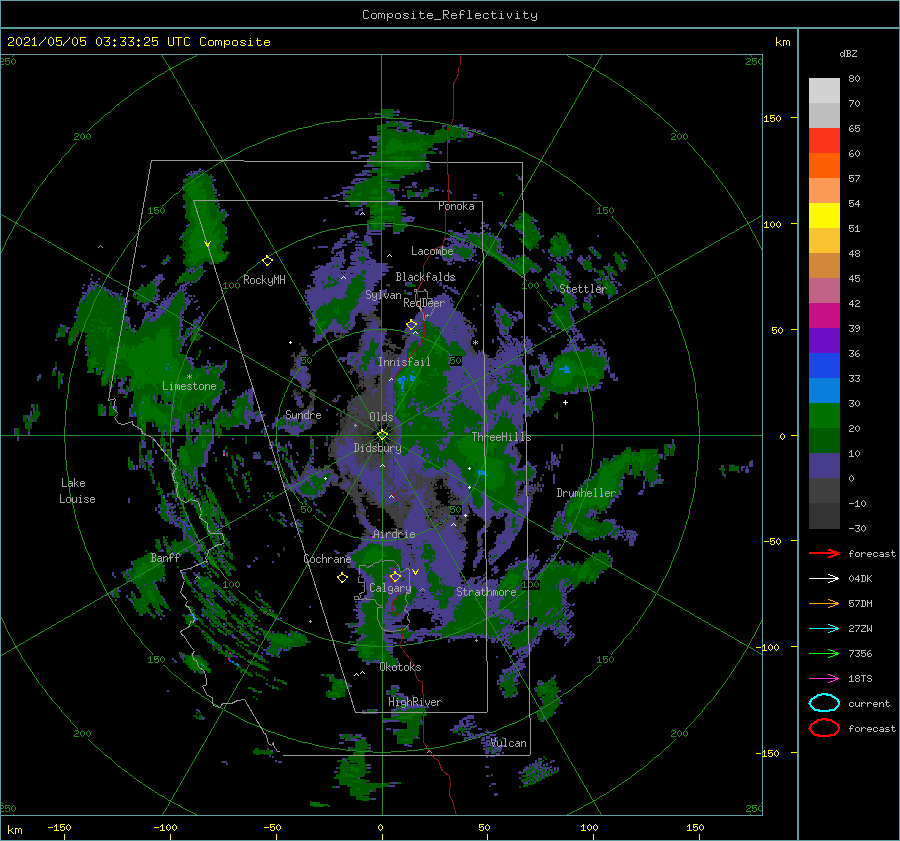Click the ThreeHills city label
Image resolution: width=900 pixels, height=841 pixels.
click(x=502, y=437)
